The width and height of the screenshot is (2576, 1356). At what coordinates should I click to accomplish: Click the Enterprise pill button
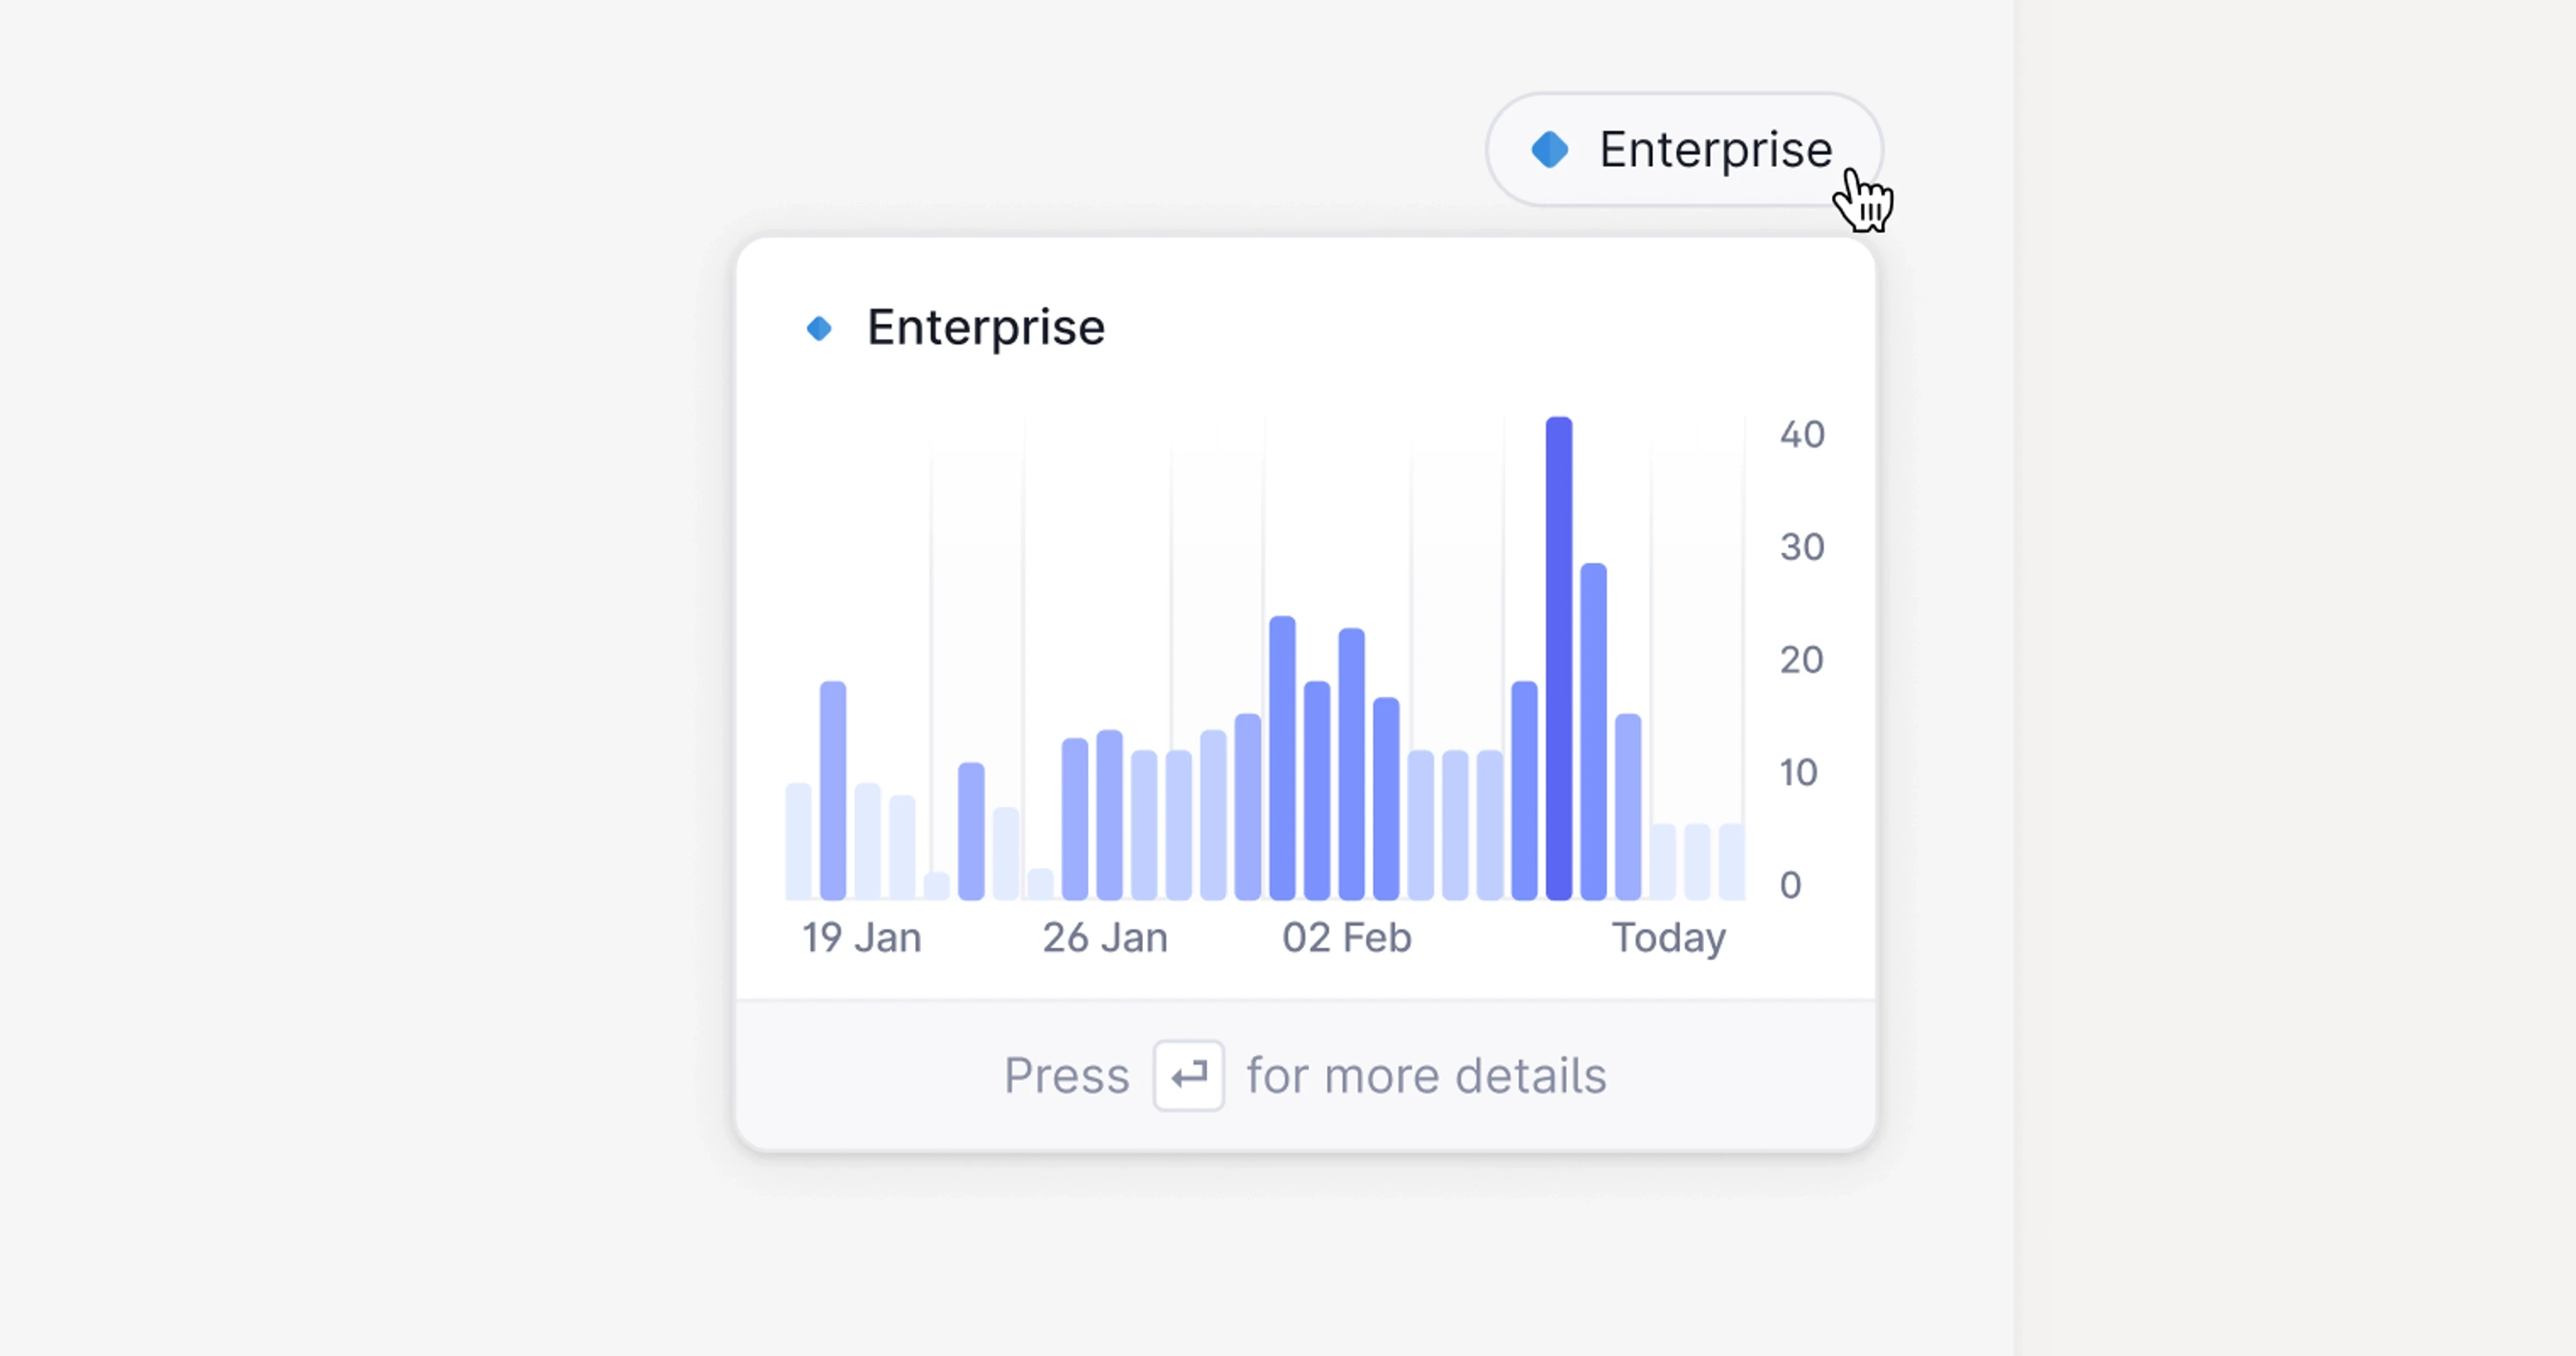1684,150
